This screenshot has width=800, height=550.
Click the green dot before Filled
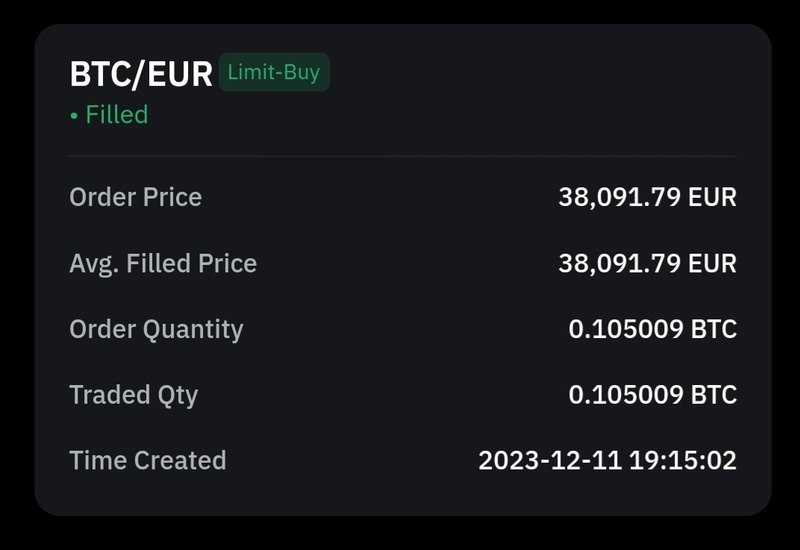tap(74, 116)
